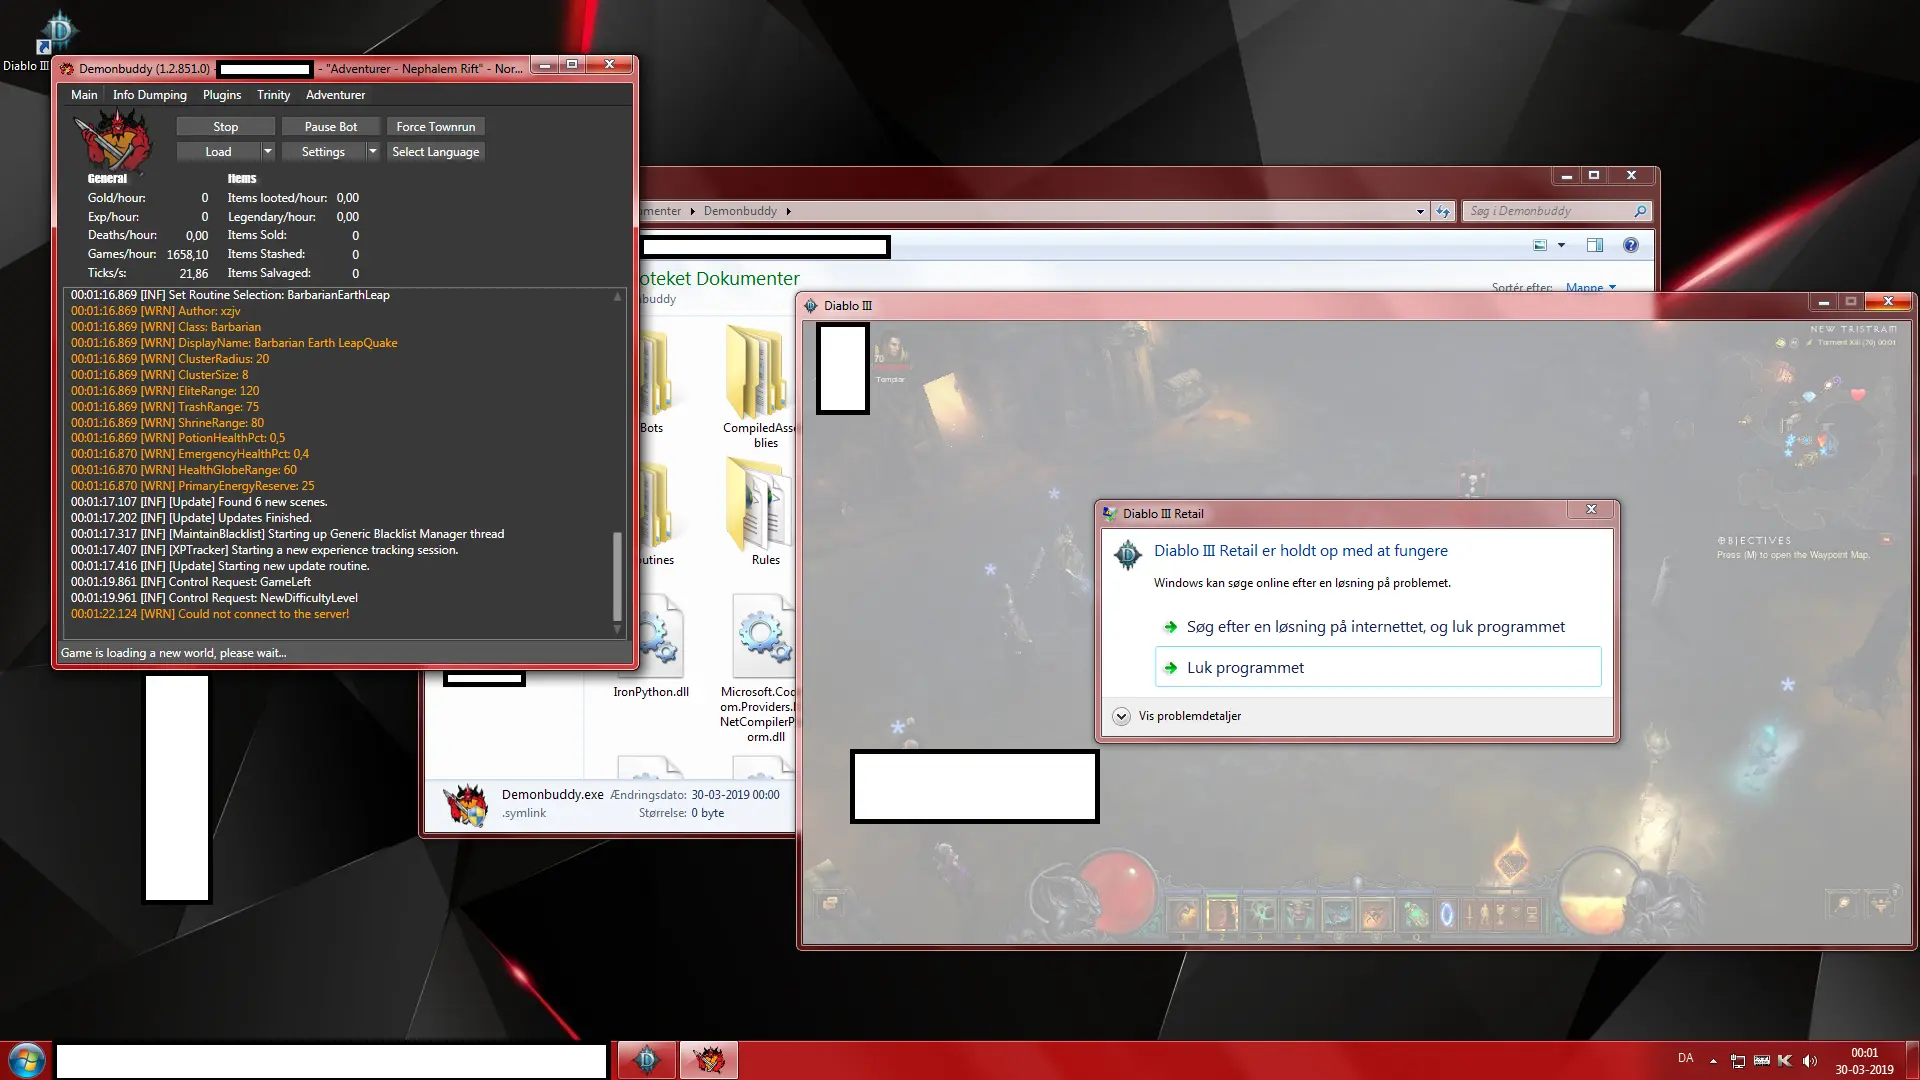Switch to the Main tab in Demonbuddy
Viewport: 1920px width, 1080px height.
click(84, 95)
